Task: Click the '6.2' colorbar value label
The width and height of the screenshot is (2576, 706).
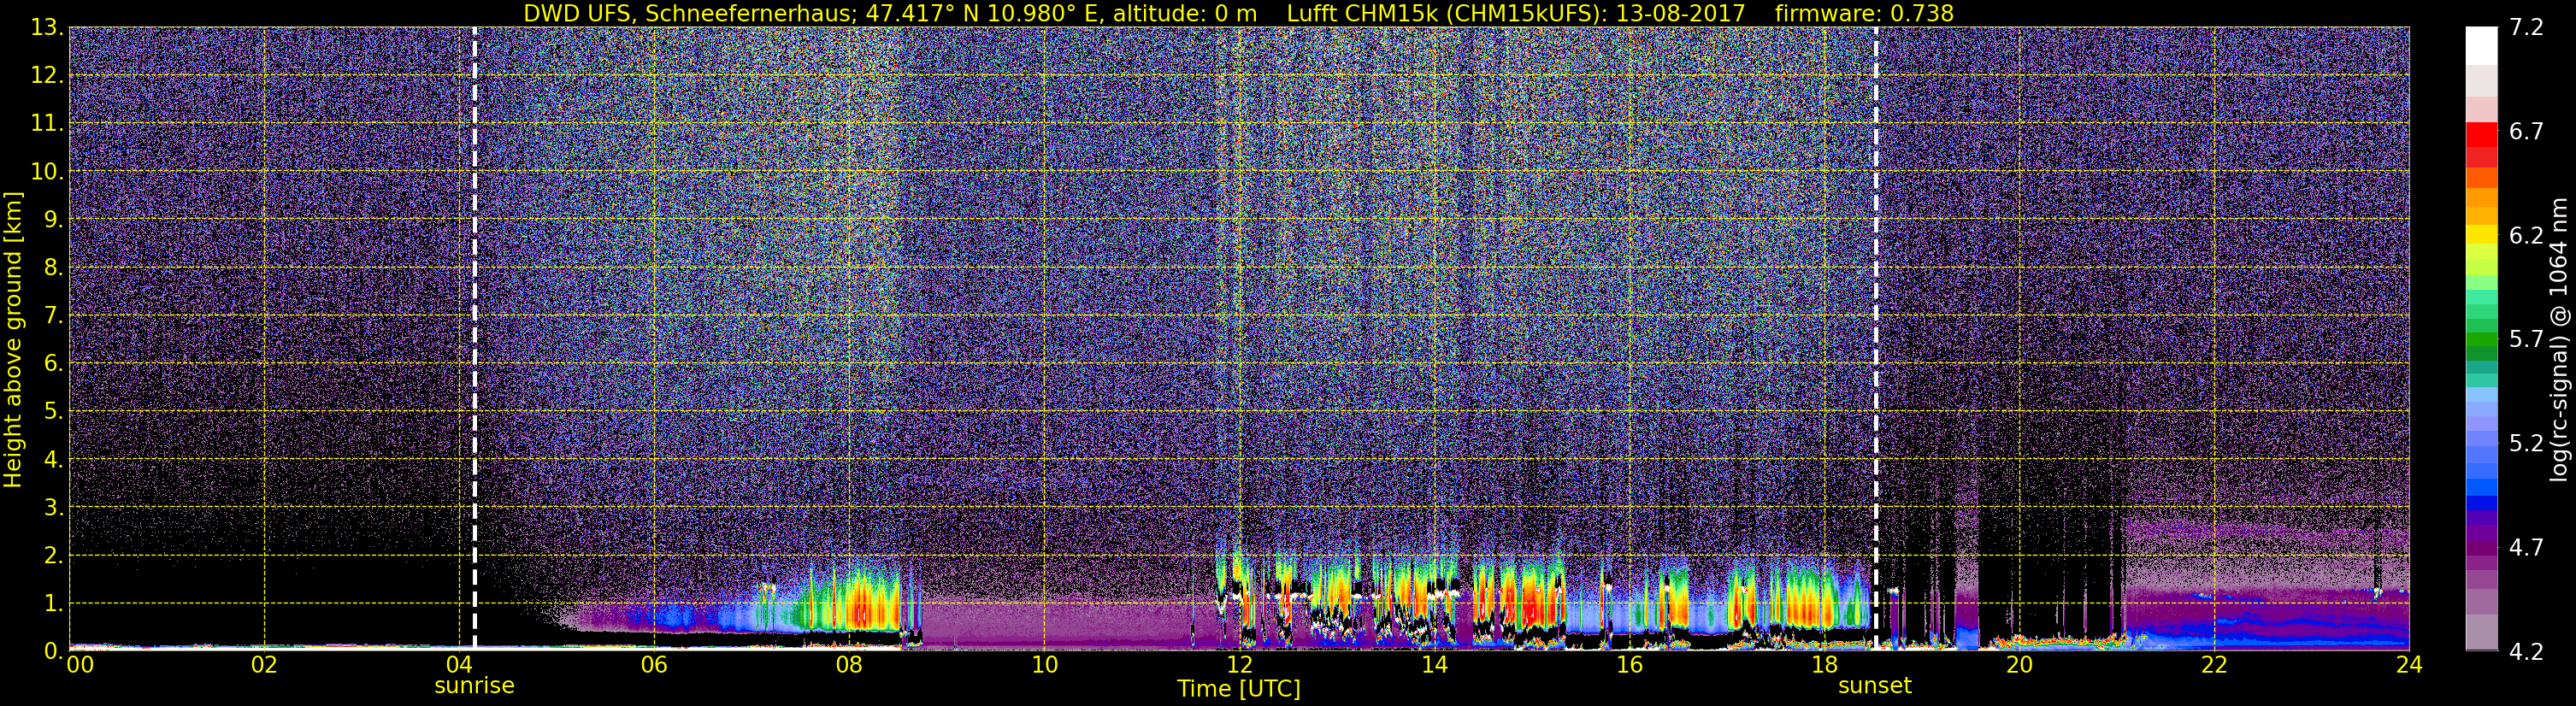Action: point(2526,235)
